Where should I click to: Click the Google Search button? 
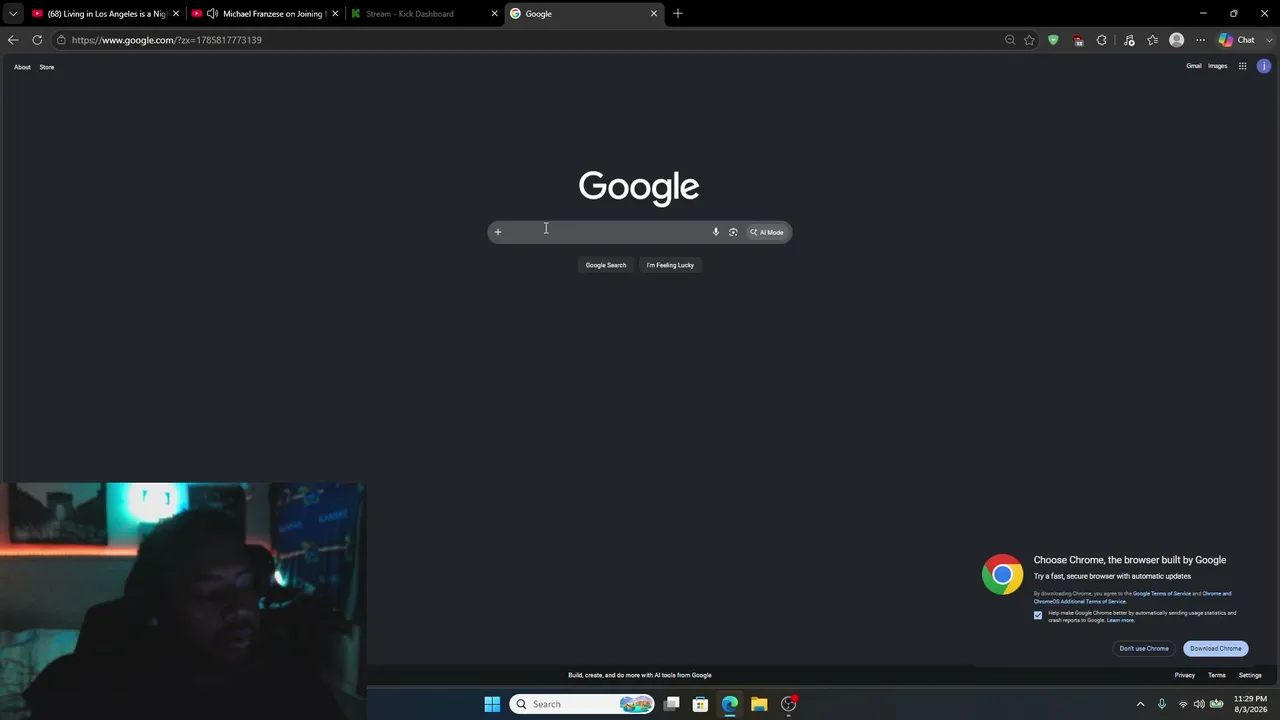point(606,265)
